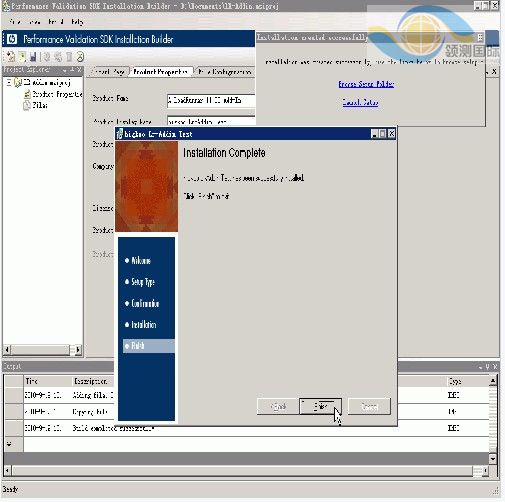Click the round Help icon in toolbar
505x502 pixels.
(x=80, y=57)
